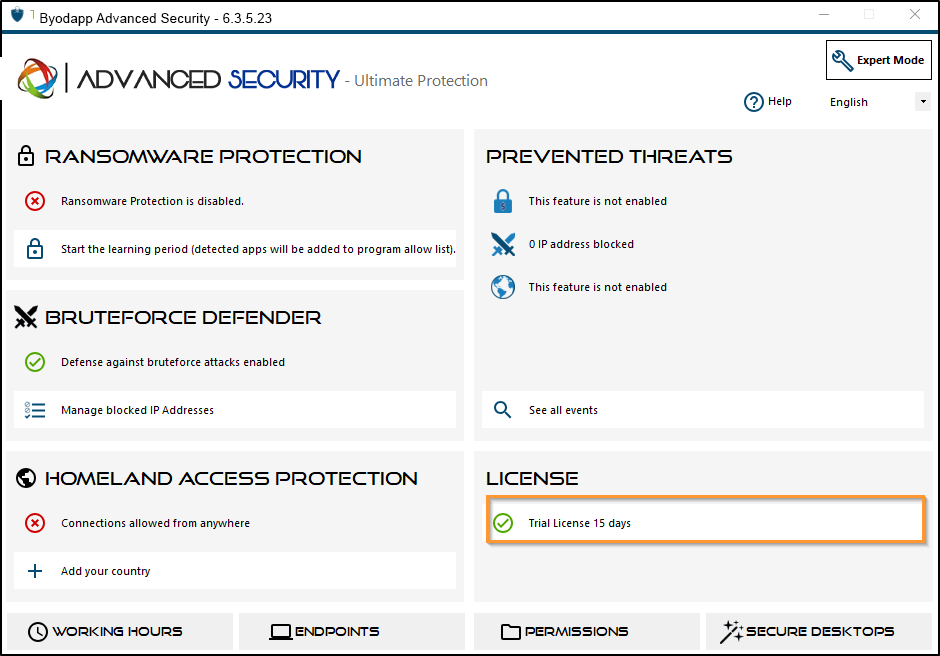Minimize the Byodapp Advanced Security window
The width and height of the screenshot is (940, 656).
tap(824, 14)
